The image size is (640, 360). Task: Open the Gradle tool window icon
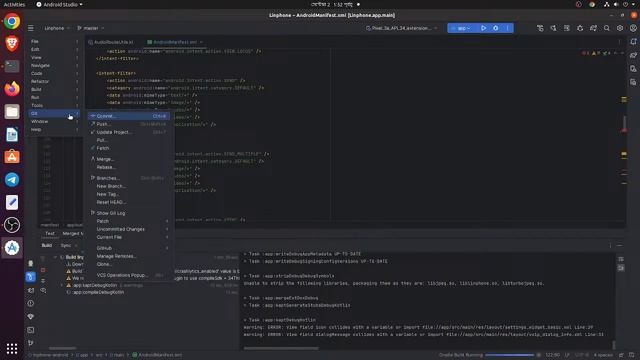click(x=633, y=55)
